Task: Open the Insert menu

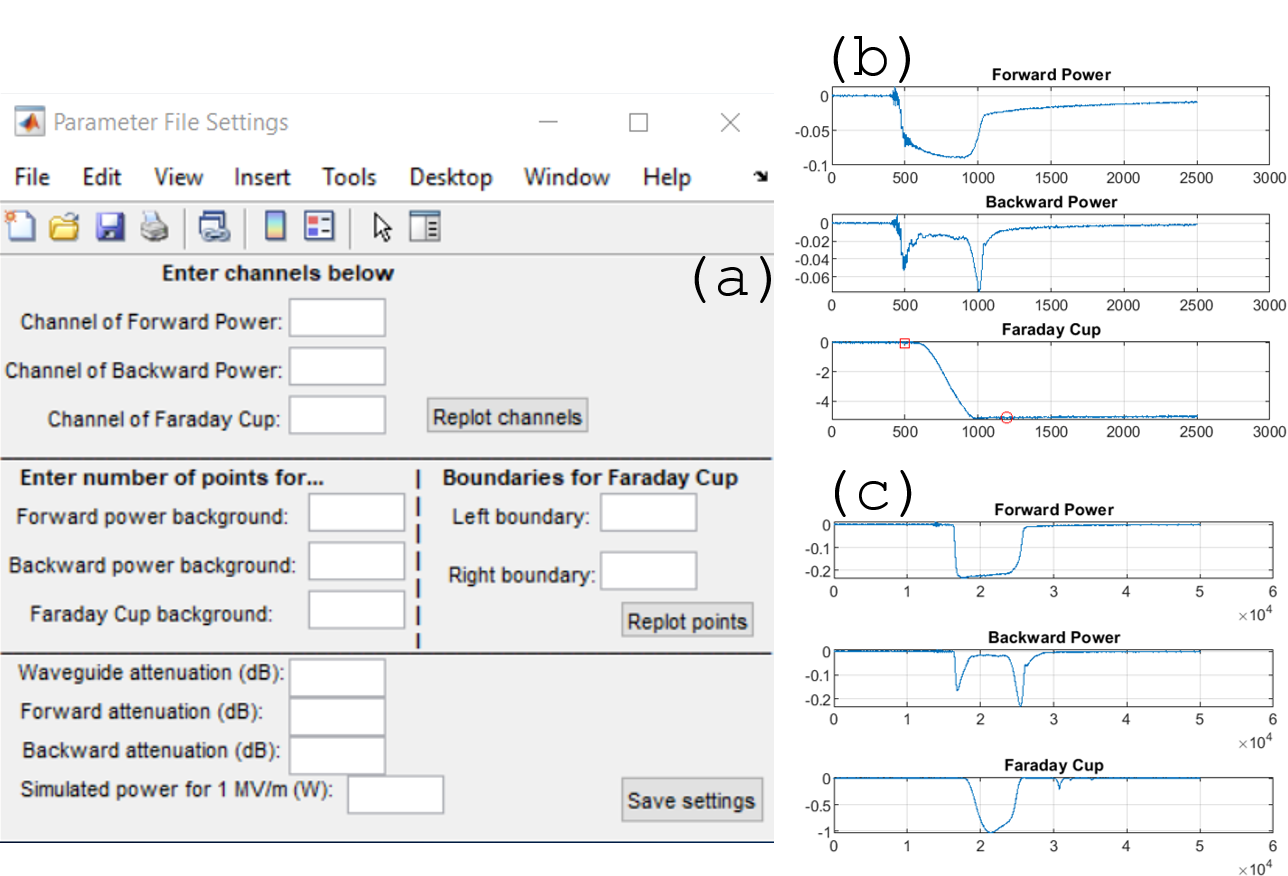Action: point(262,177)
